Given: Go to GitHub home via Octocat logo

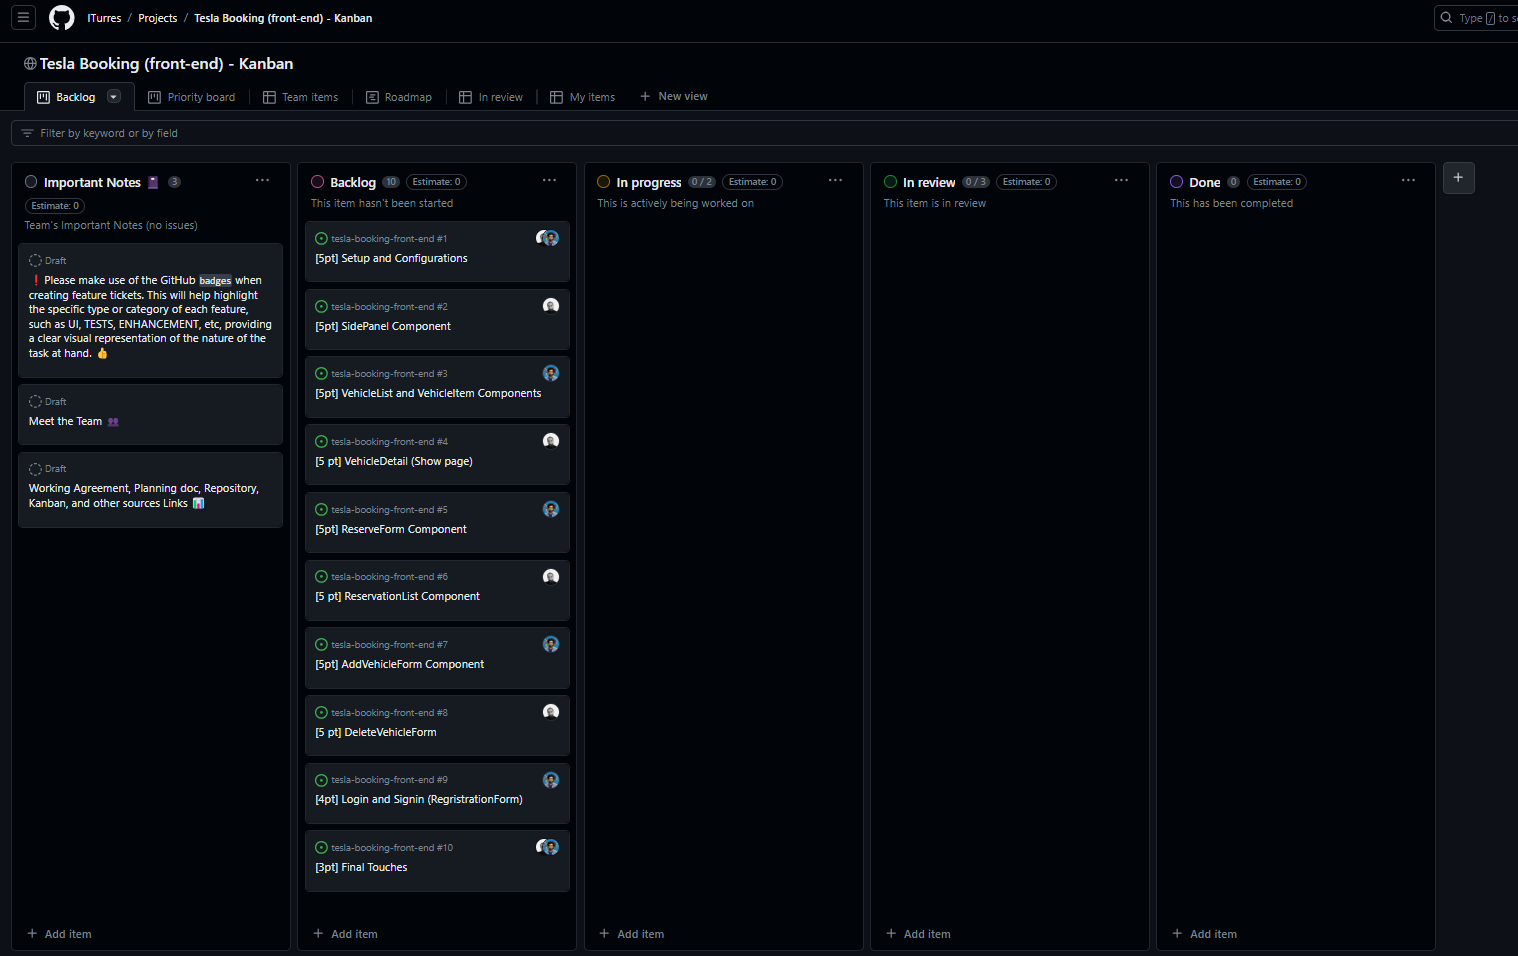Looking at the screenshot, I should pyautogui.click(x=62, y=18).
